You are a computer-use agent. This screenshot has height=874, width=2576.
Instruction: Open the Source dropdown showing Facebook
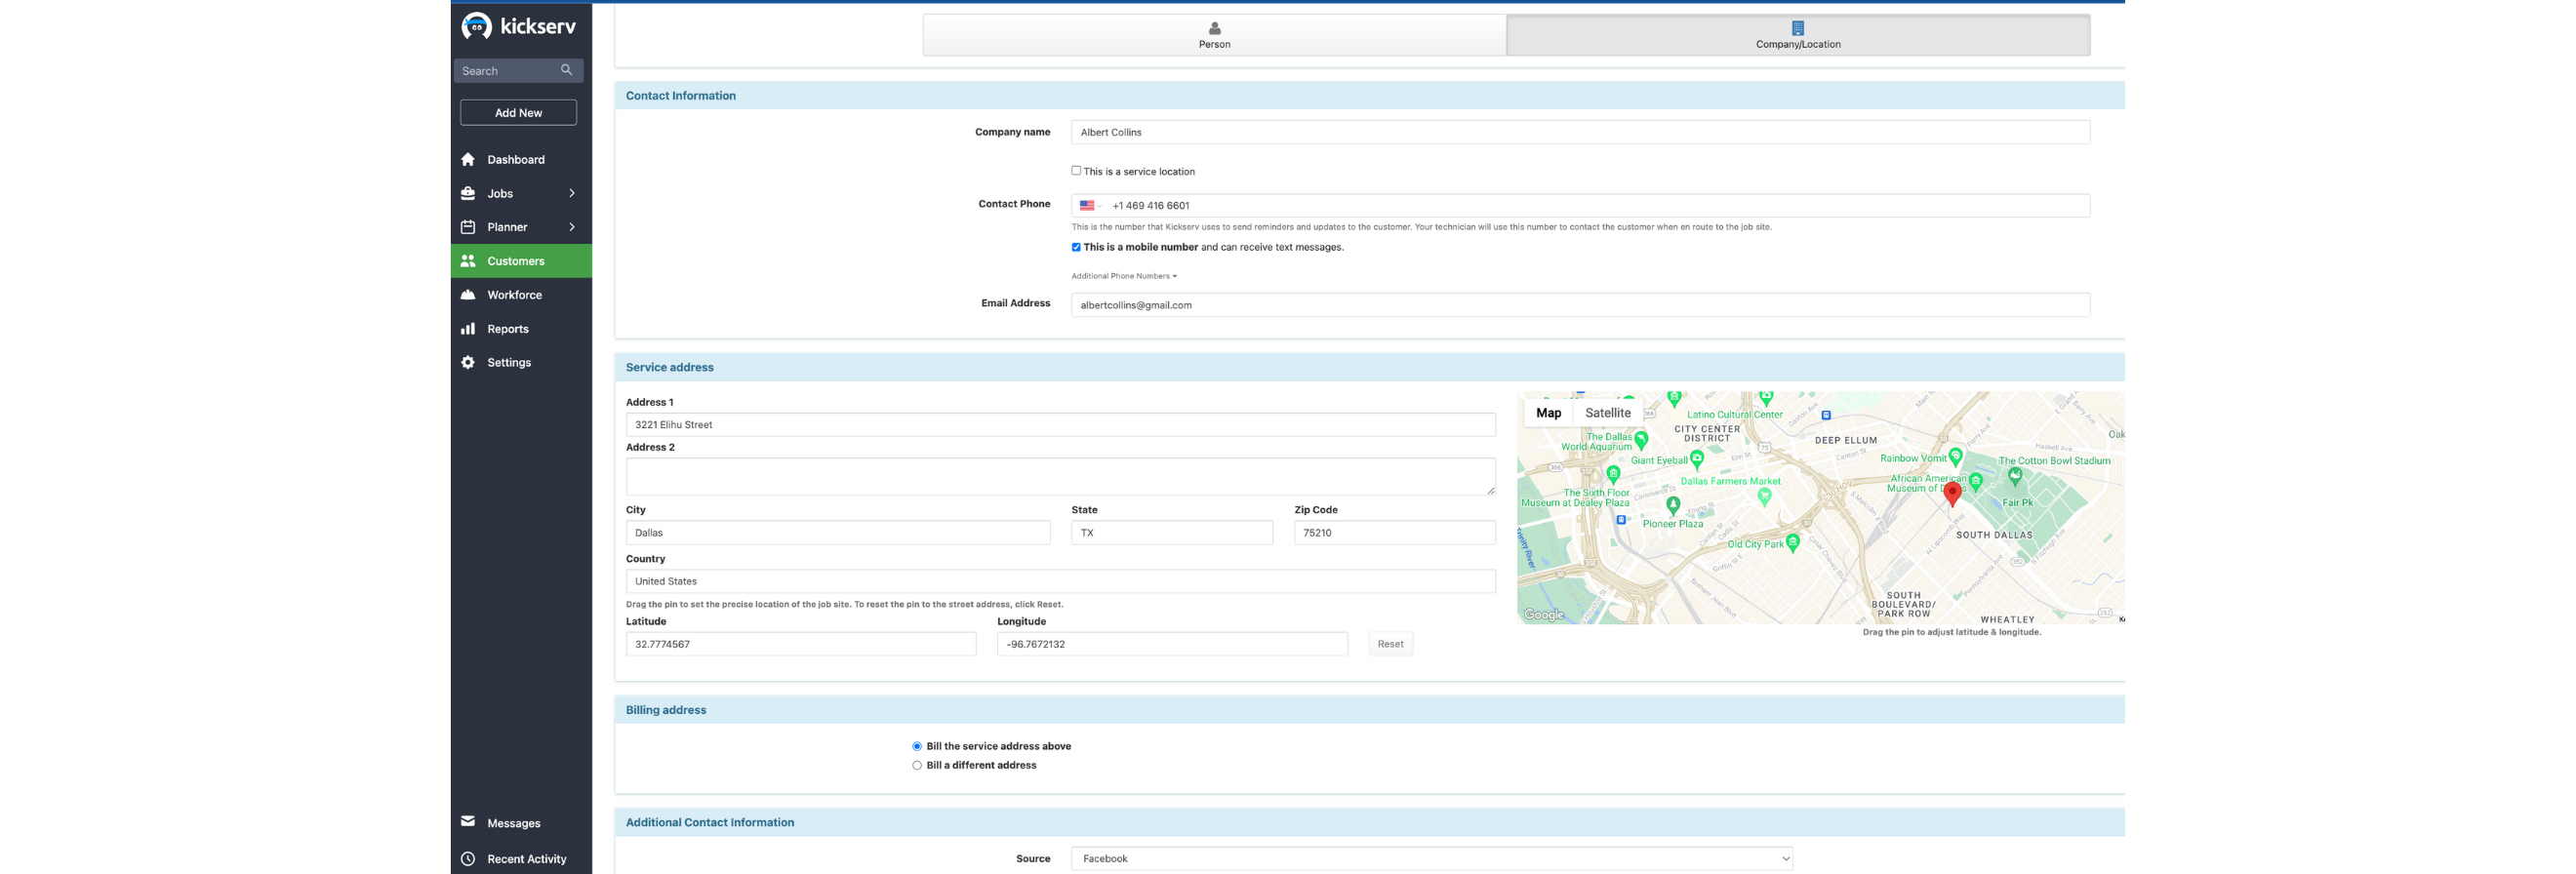tap(1431, 858)
